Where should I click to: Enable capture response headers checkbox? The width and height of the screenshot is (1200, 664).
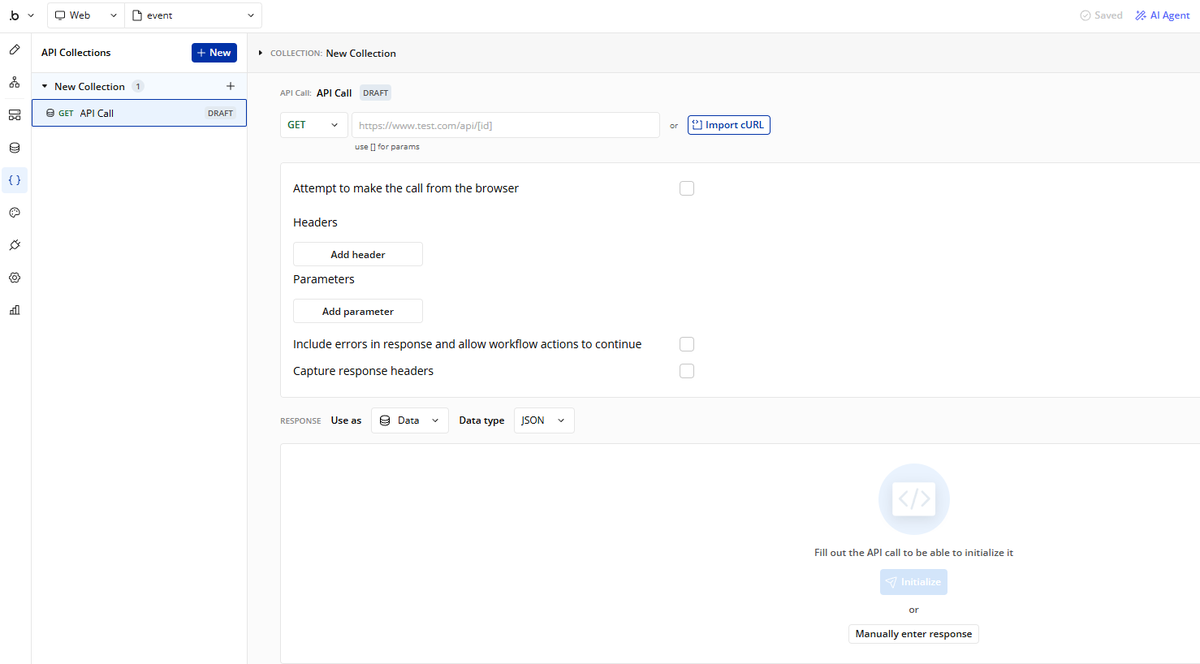[687, 371]
